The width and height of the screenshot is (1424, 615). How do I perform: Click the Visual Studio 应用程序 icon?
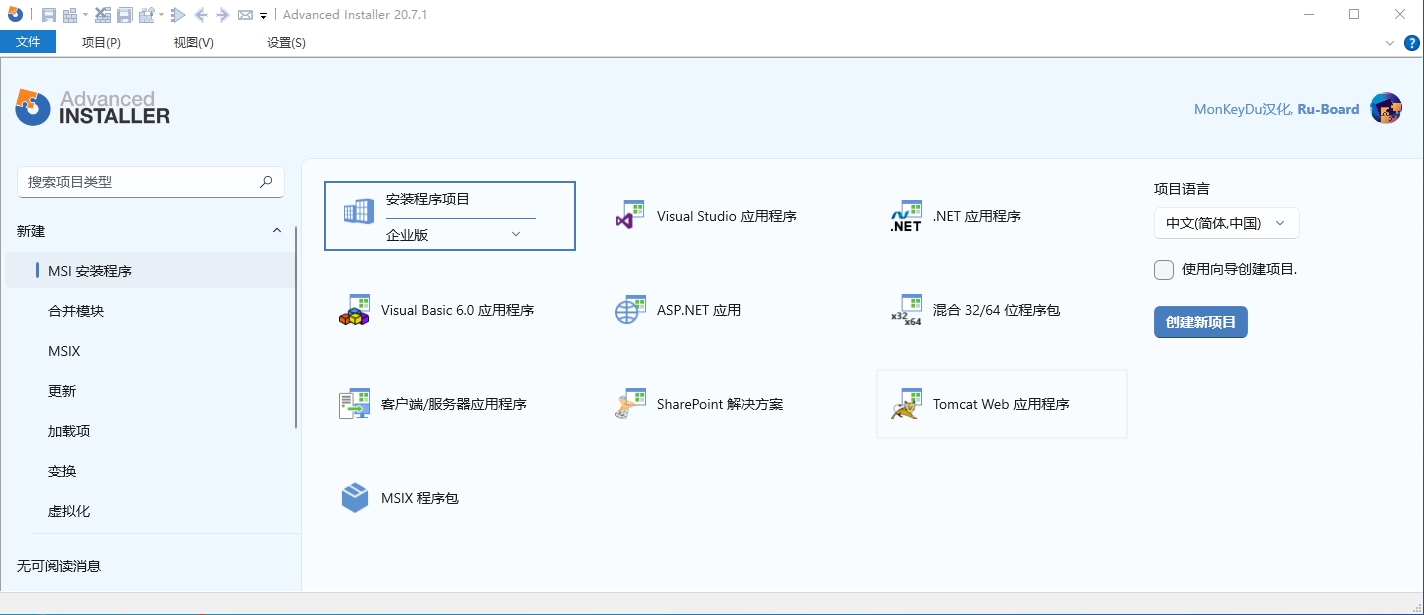(629, 216)
